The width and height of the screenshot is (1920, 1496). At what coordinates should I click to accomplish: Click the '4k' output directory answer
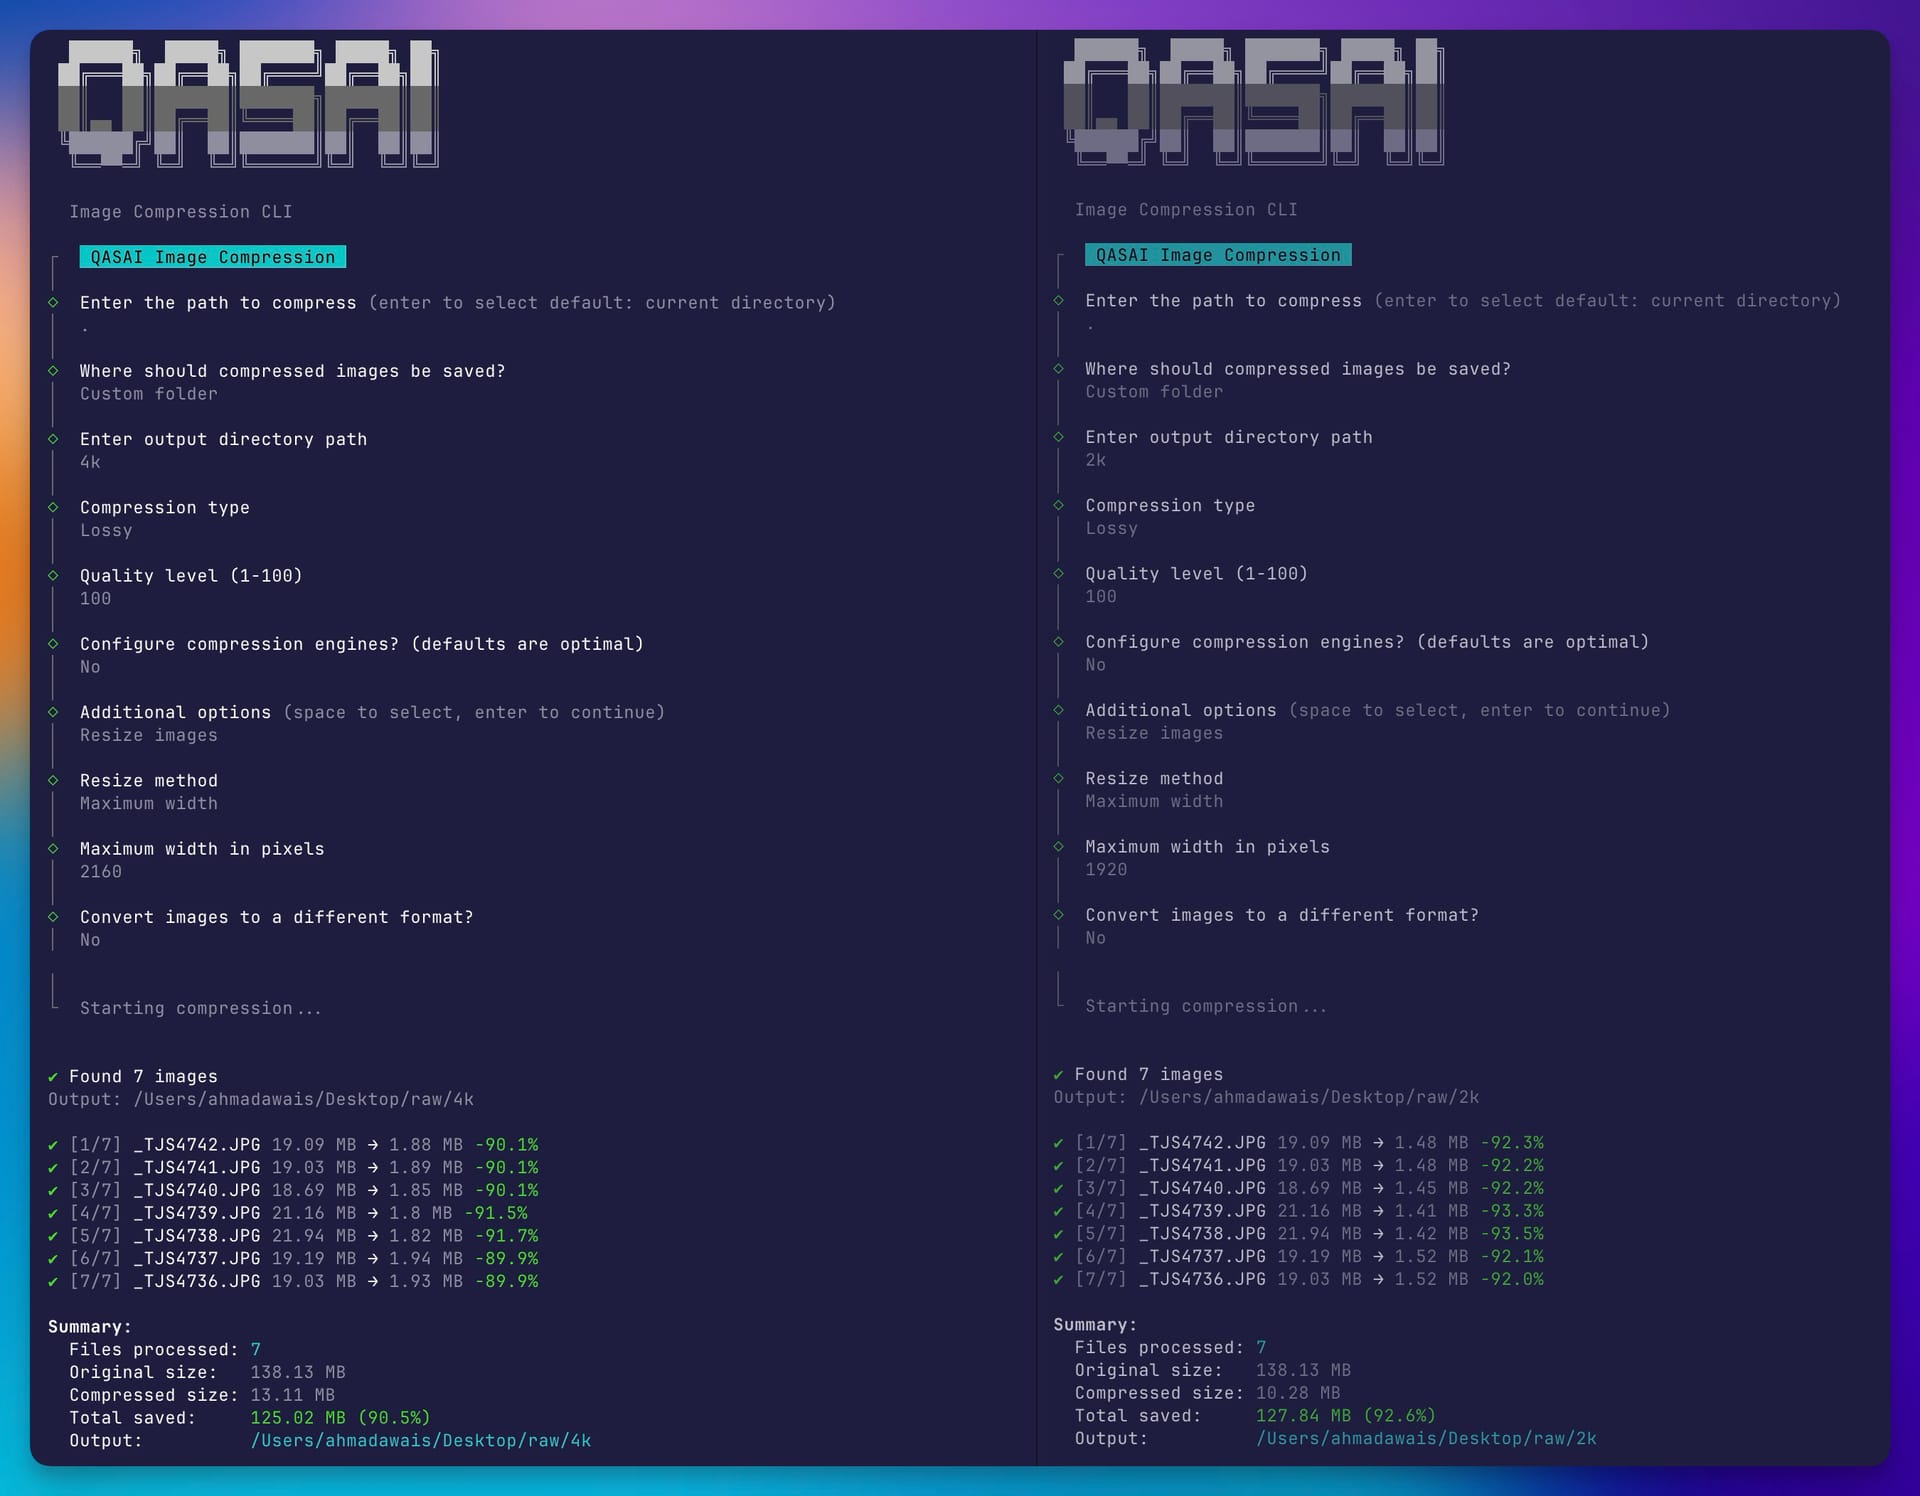(x=90, y=463)
